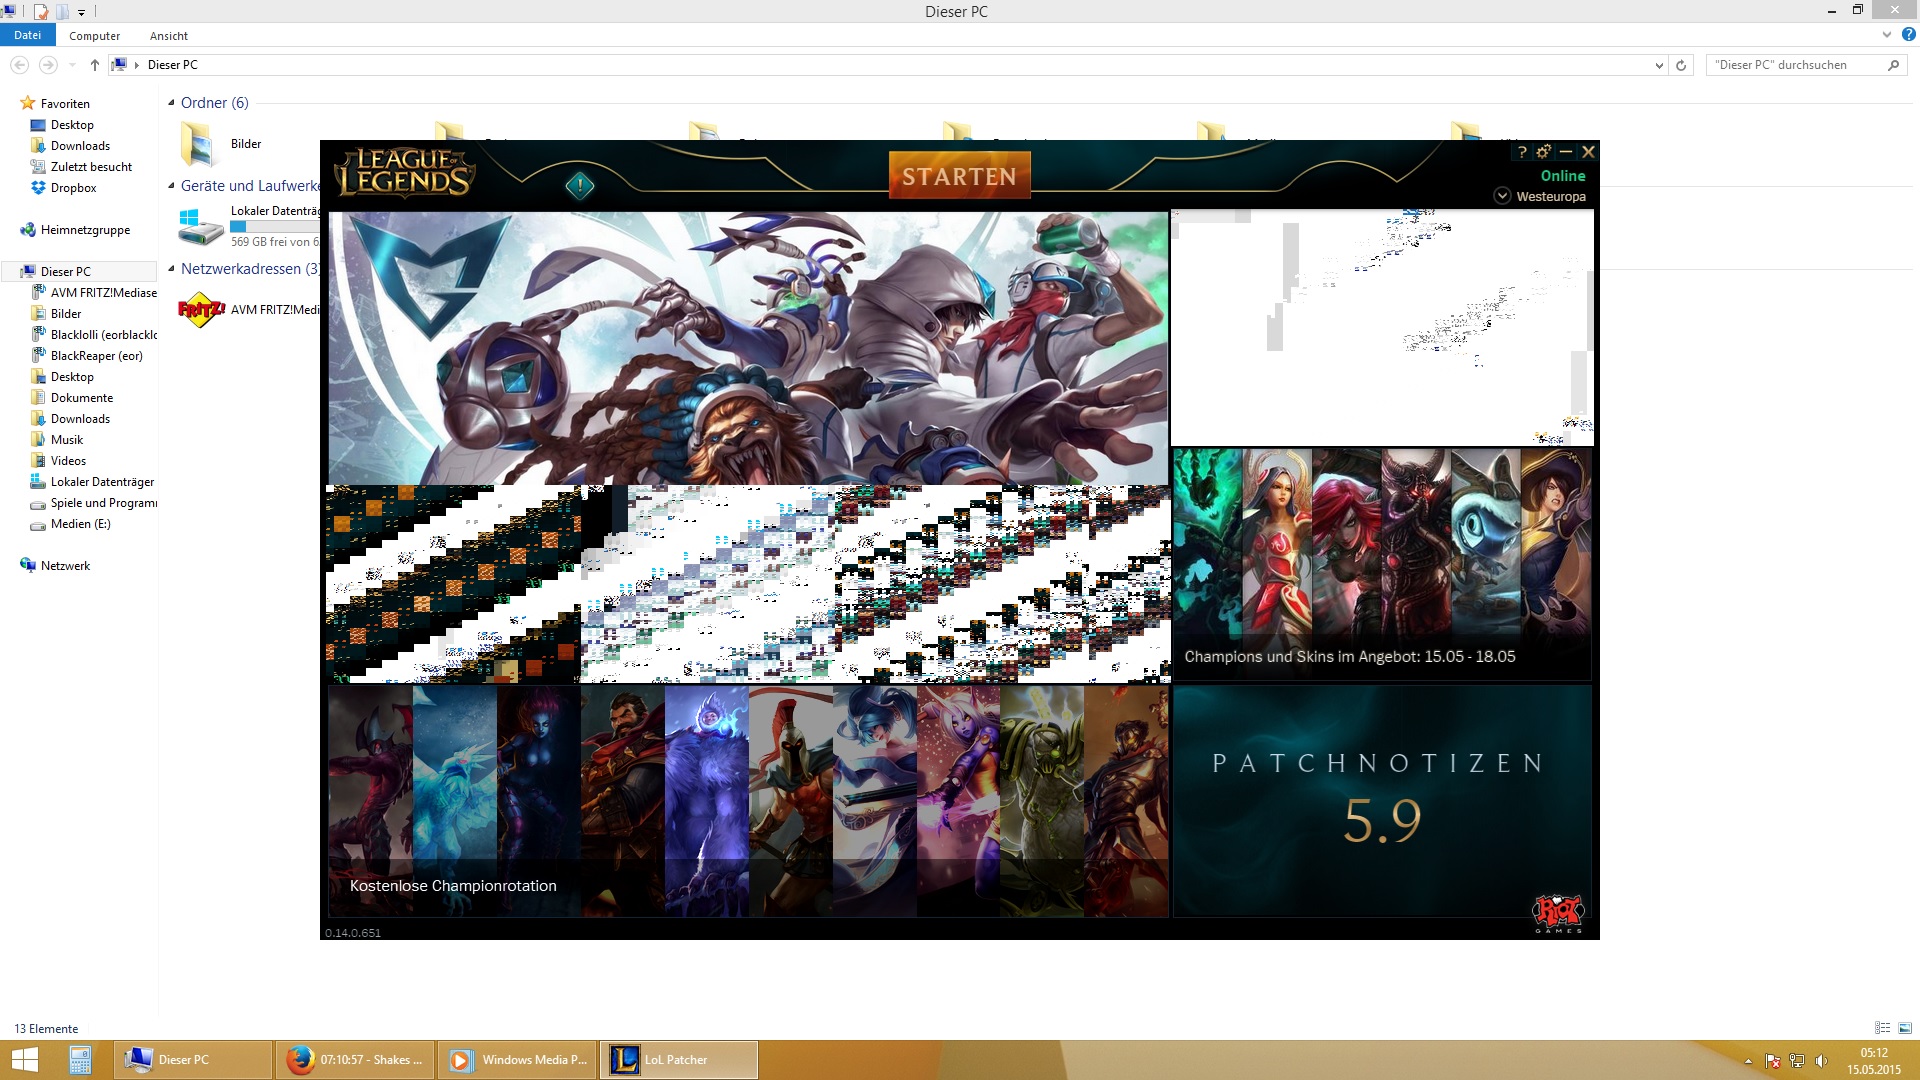Navigate up one folder level
Viewport: 1920px width, 1080px height.
click(94, 65)
